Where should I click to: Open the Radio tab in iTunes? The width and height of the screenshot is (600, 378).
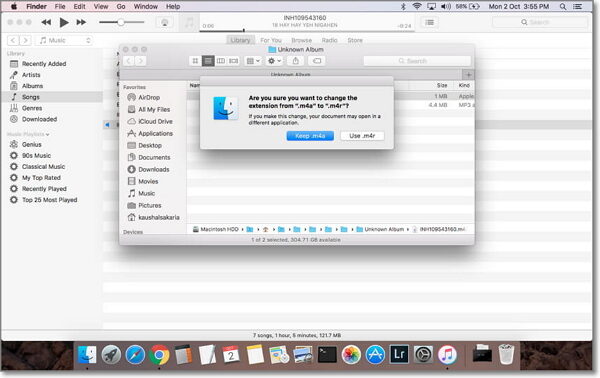pyautogui.click(x=329, y=40)
